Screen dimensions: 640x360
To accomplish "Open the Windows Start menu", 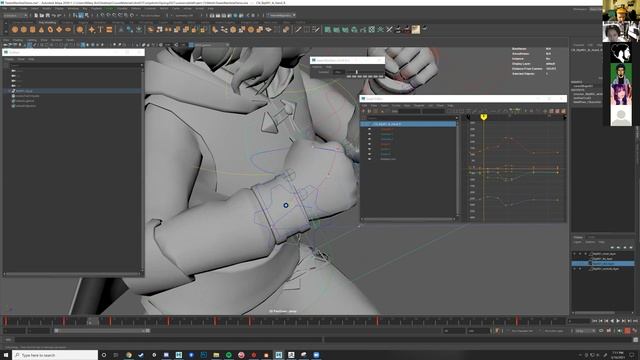I will 6,355.
